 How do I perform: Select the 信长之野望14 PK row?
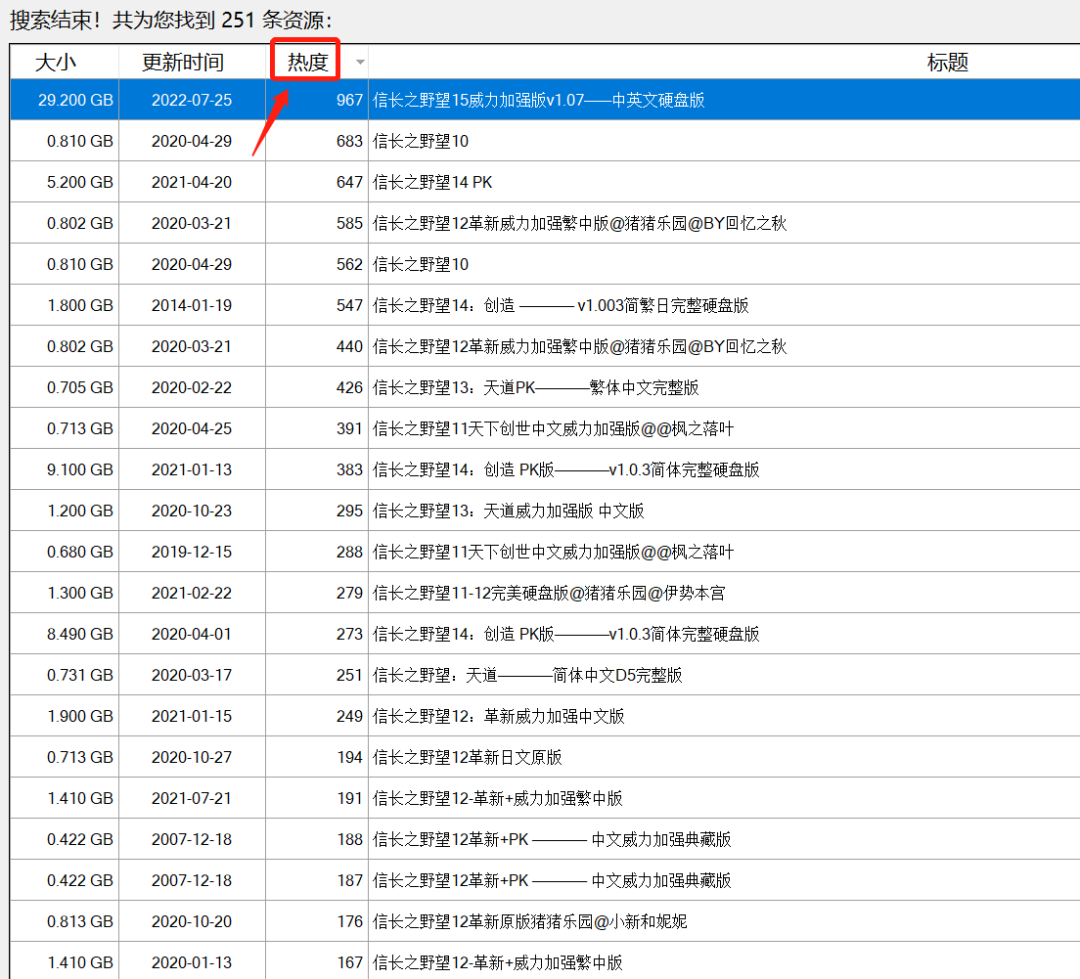[545, 182]
